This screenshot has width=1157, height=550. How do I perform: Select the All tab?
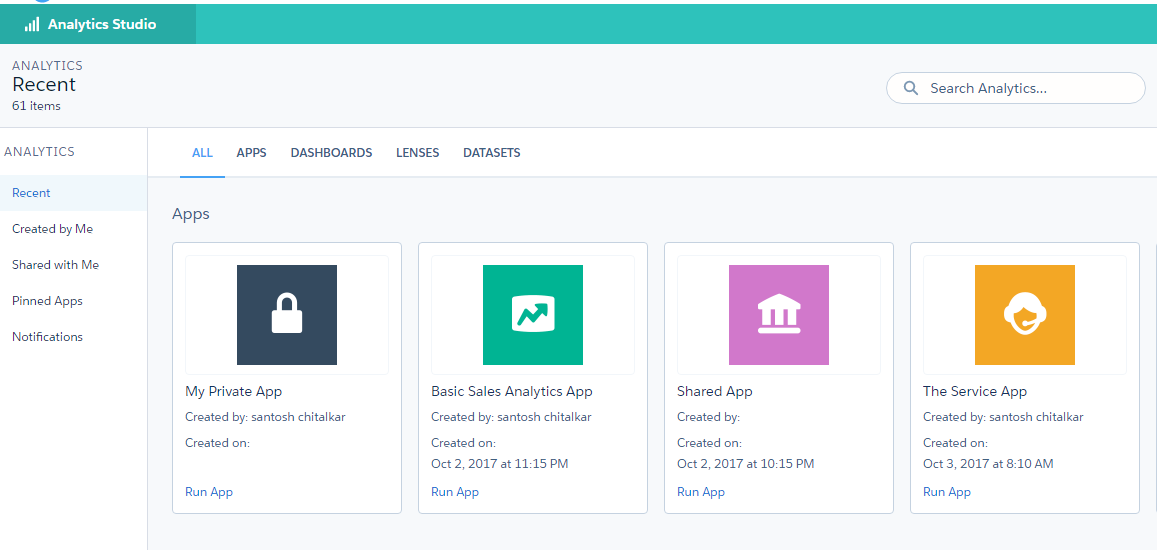tap(202, 153)
